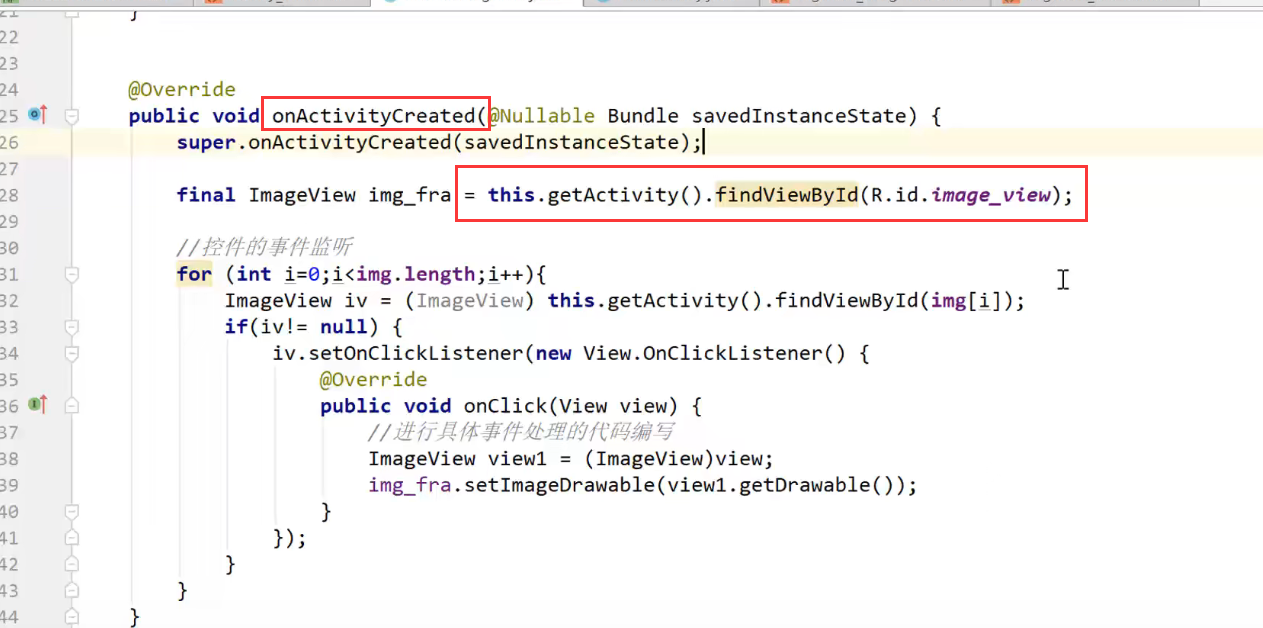The width and height of the screenshot is (1263, 628).
Task: Collapse the onActivityCreated method using its fold marker
Action: point(72,116)
